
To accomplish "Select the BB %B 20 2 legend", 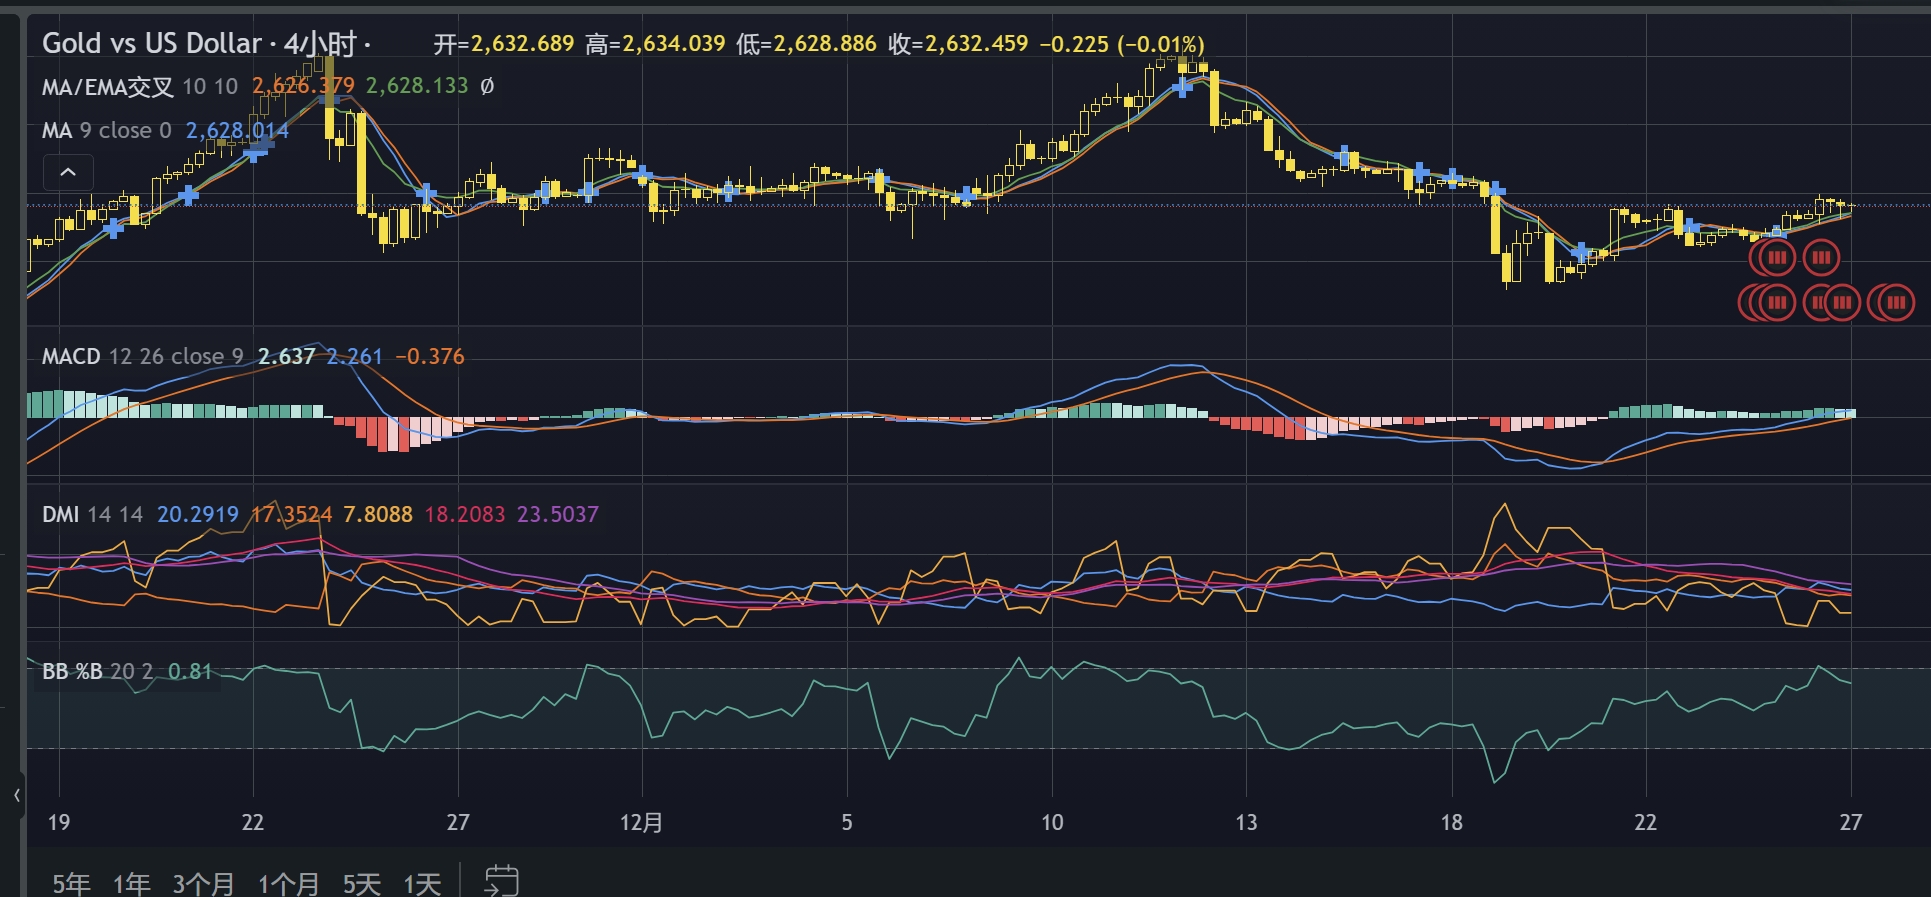I will (98, 671).
